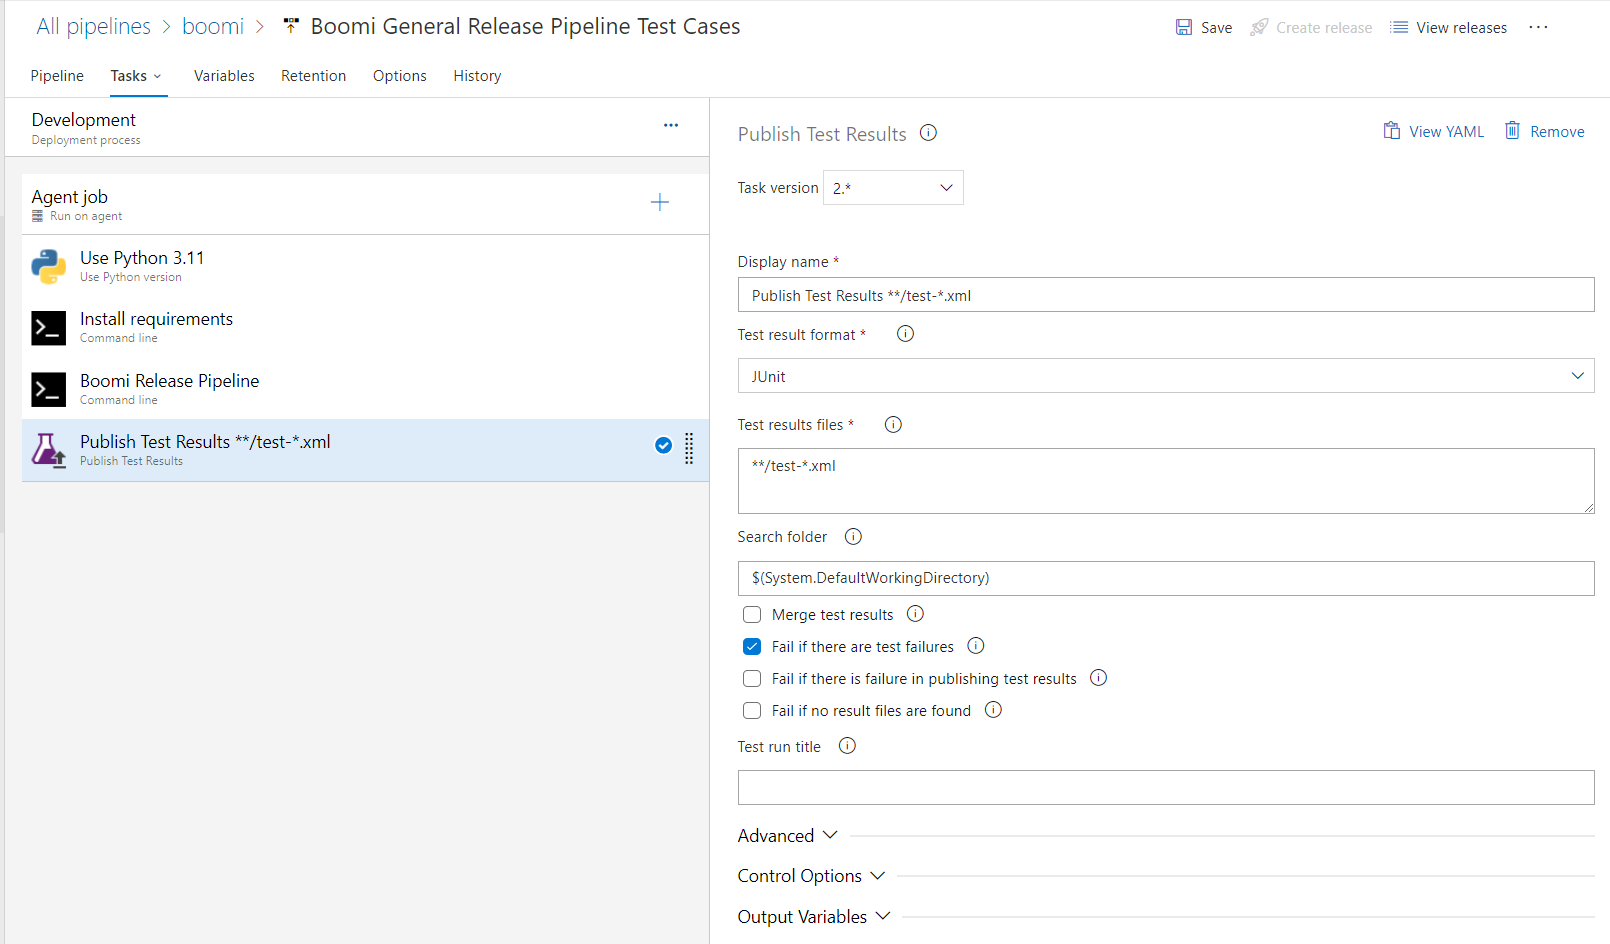The image size is (1610, 944).
Task: Select the Boomi Release Pipeline task
Action: (365, 389)
